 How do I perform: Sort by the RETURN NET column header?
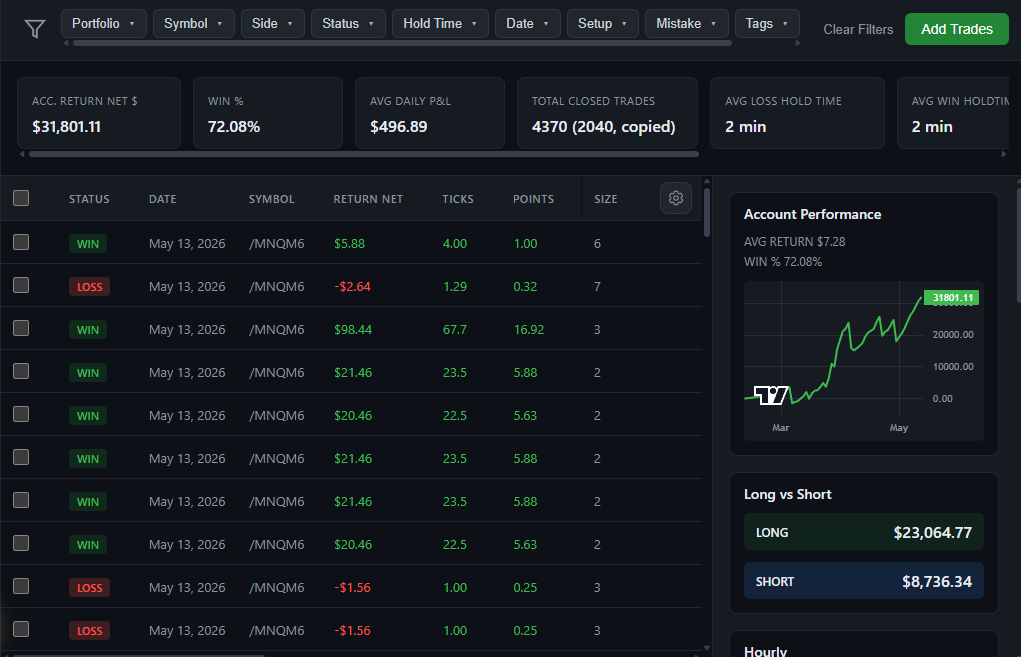point(368,199)
